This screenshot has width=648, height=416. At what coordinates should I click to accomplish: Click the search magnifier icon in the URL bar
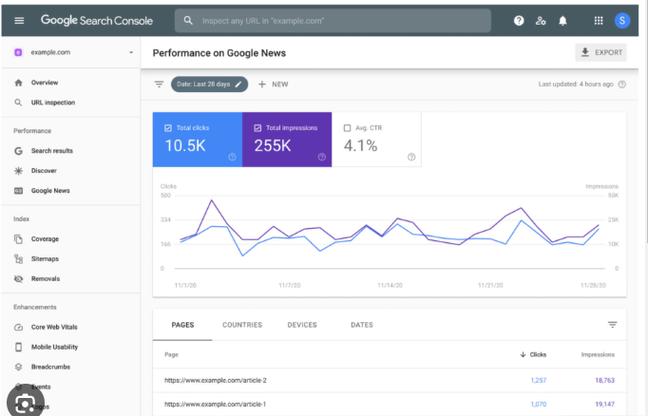tap(188, 20)
